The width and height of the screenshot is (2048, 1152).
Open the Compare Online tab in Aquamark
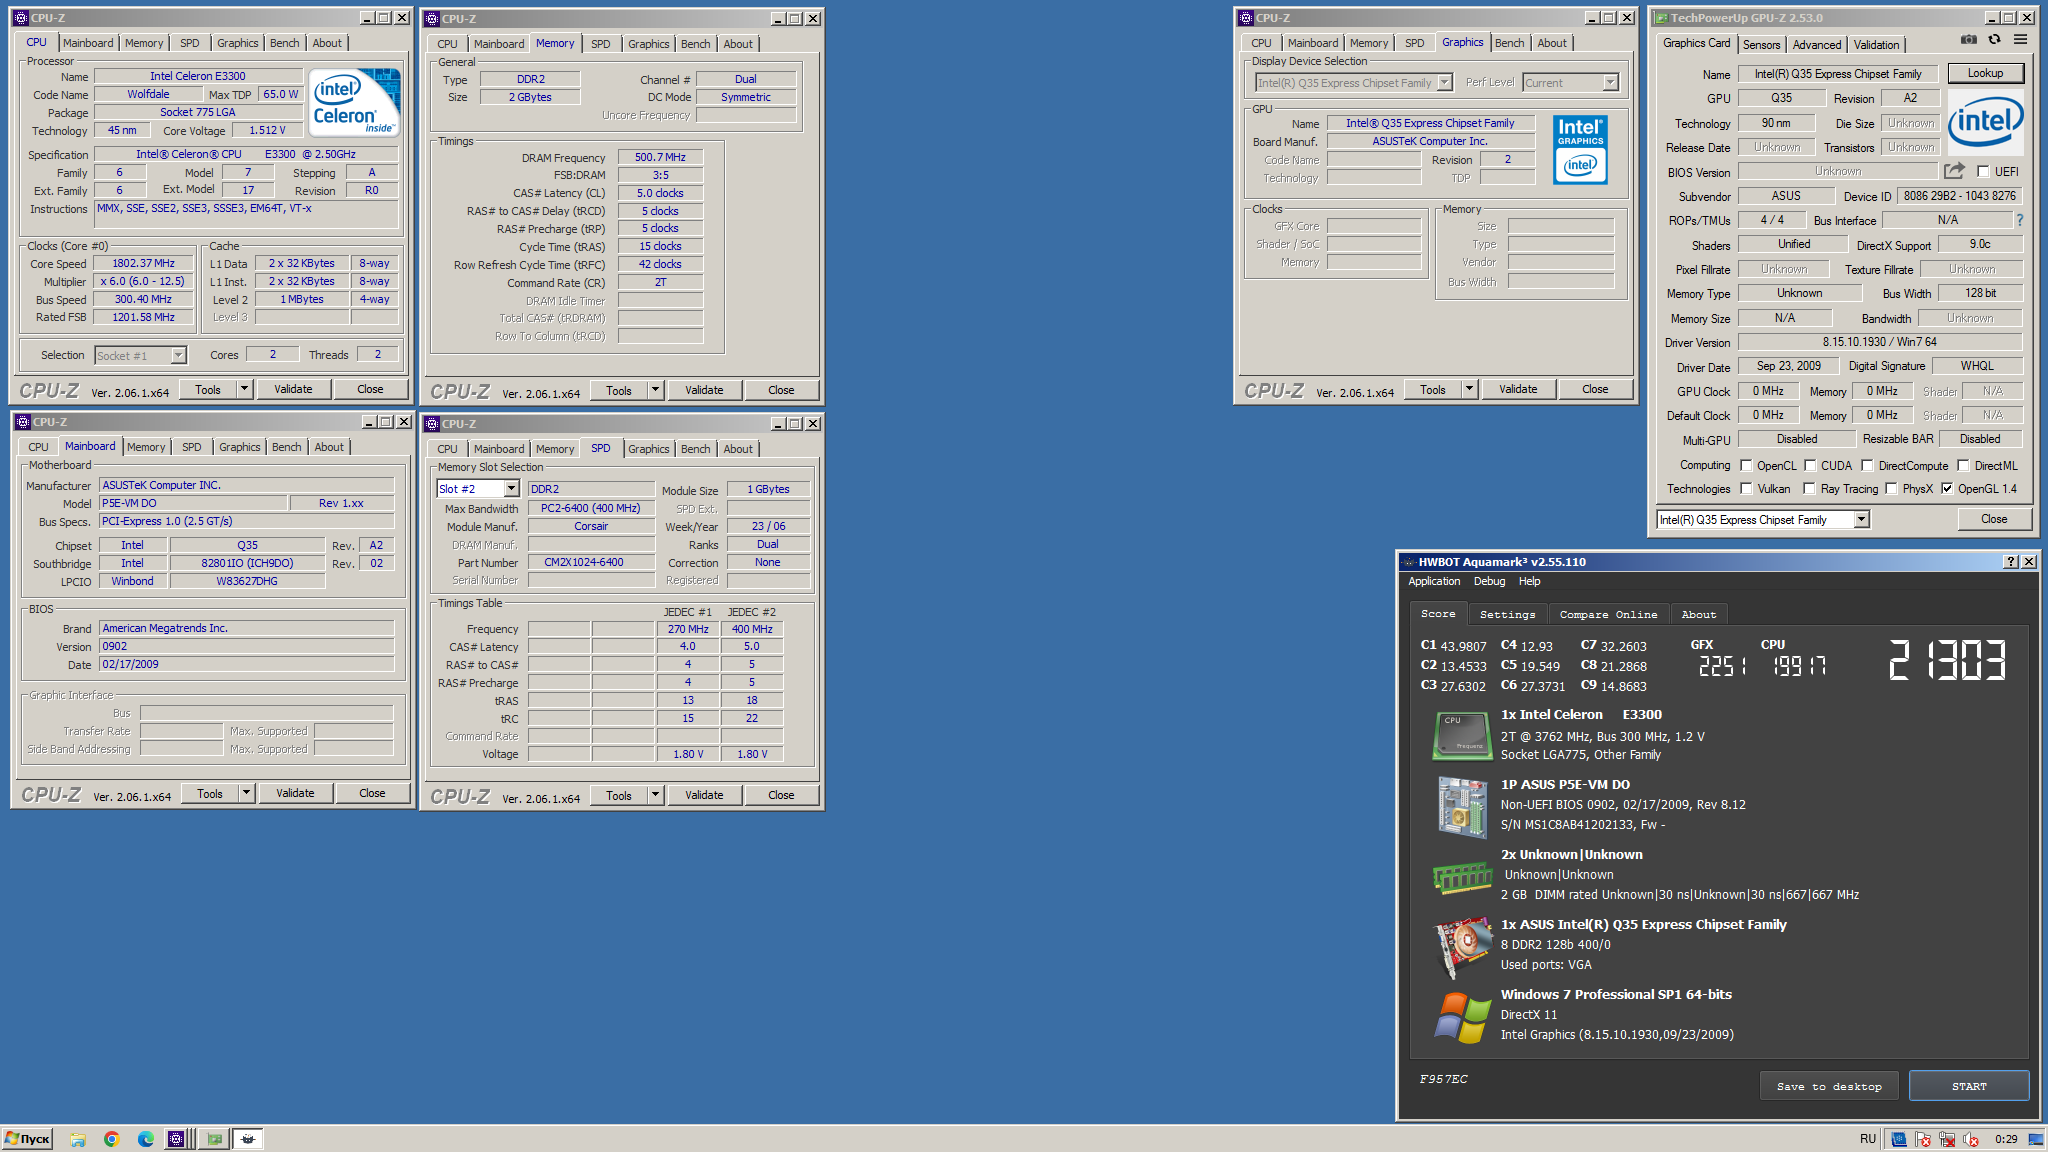(1608, 615)
